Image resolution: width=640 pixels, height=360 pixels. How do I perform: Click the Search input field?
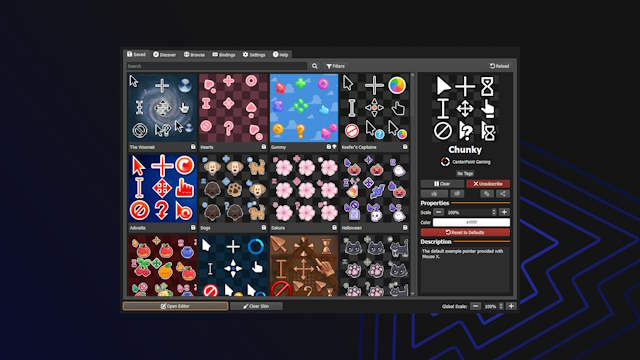[x=216, y=66]
